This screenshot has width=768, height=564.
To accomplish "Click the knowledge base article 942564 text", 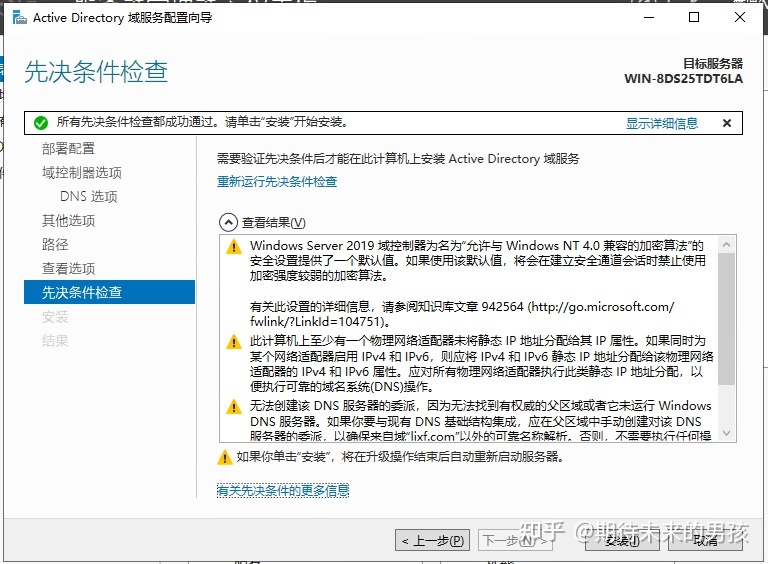I will coord(503,307).
